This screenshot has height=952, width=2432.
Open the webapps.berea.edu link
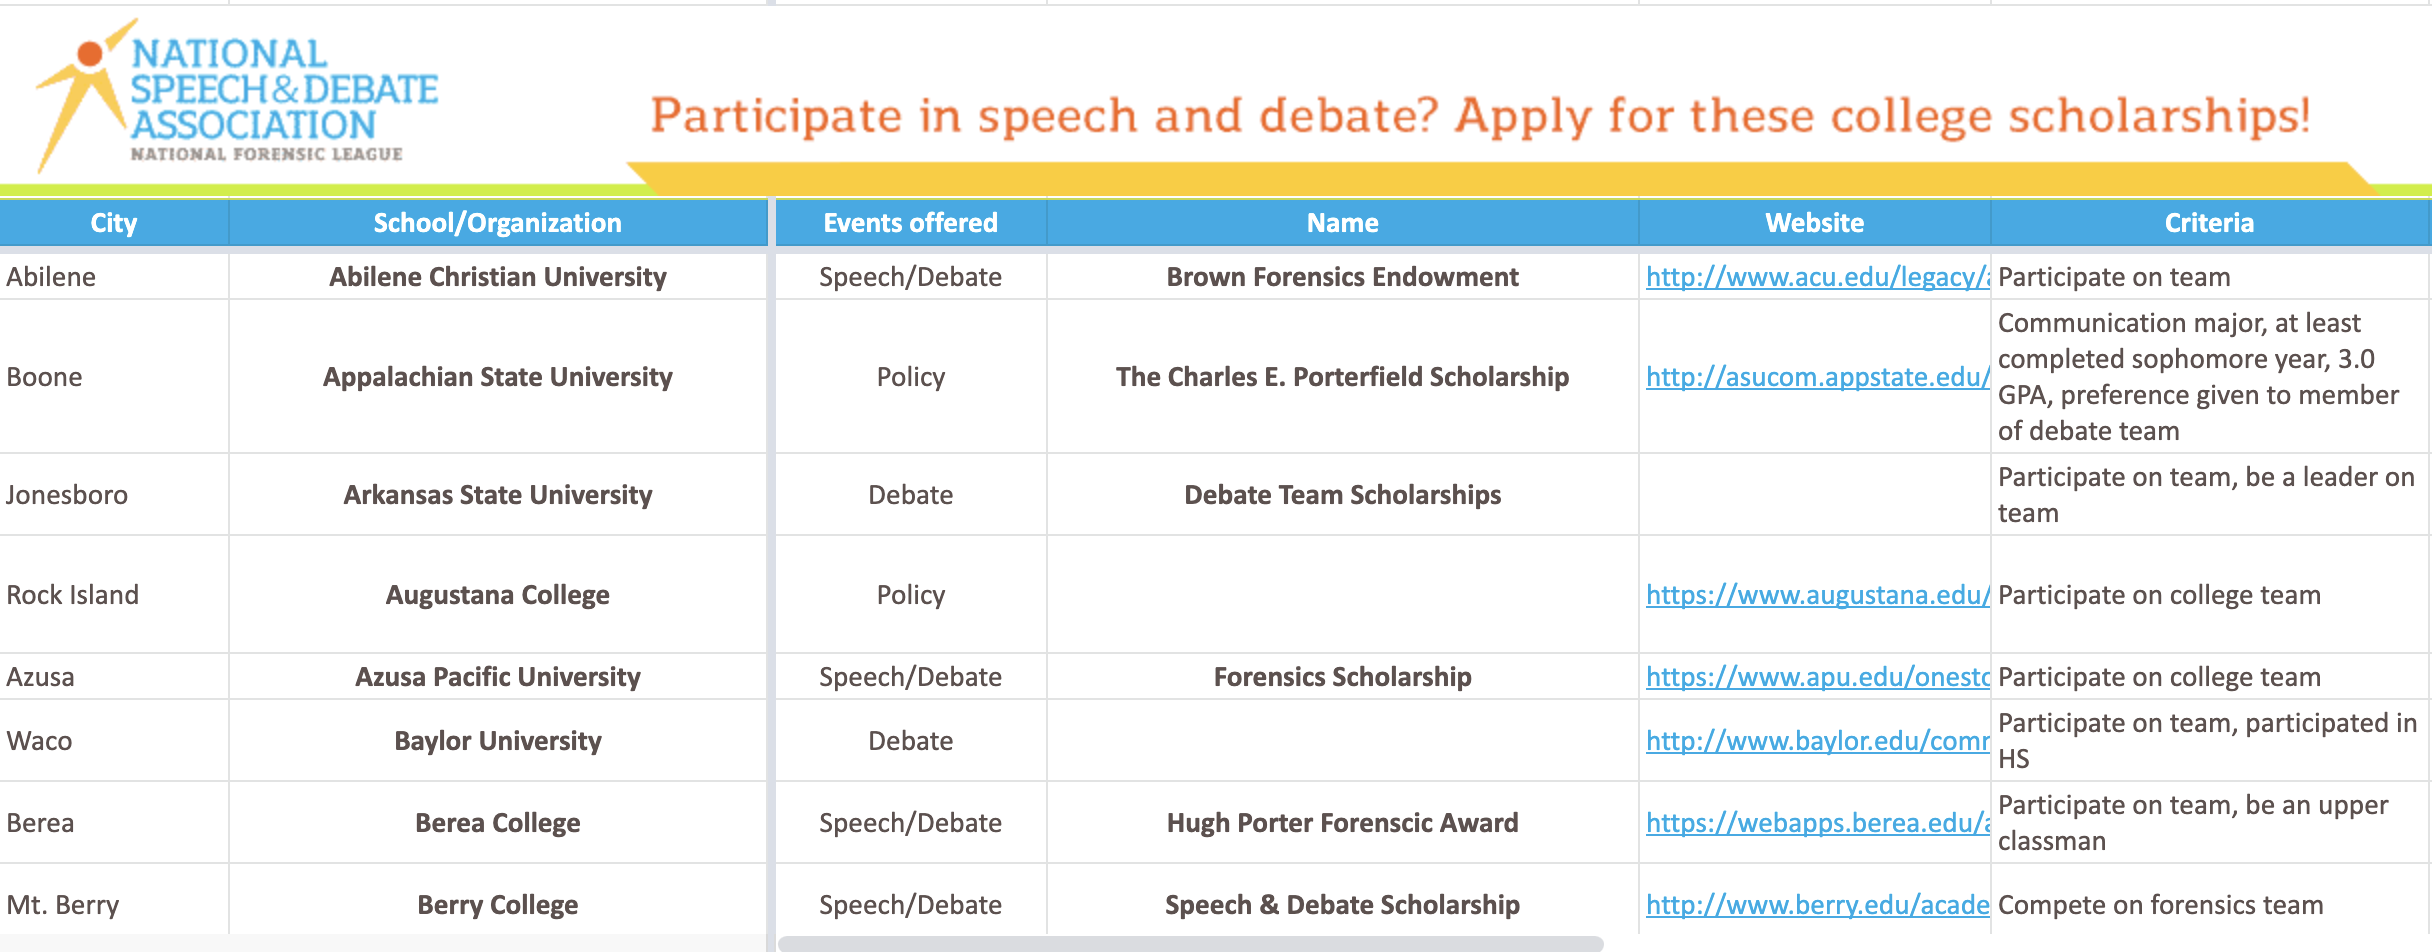tap(1818, 823)
